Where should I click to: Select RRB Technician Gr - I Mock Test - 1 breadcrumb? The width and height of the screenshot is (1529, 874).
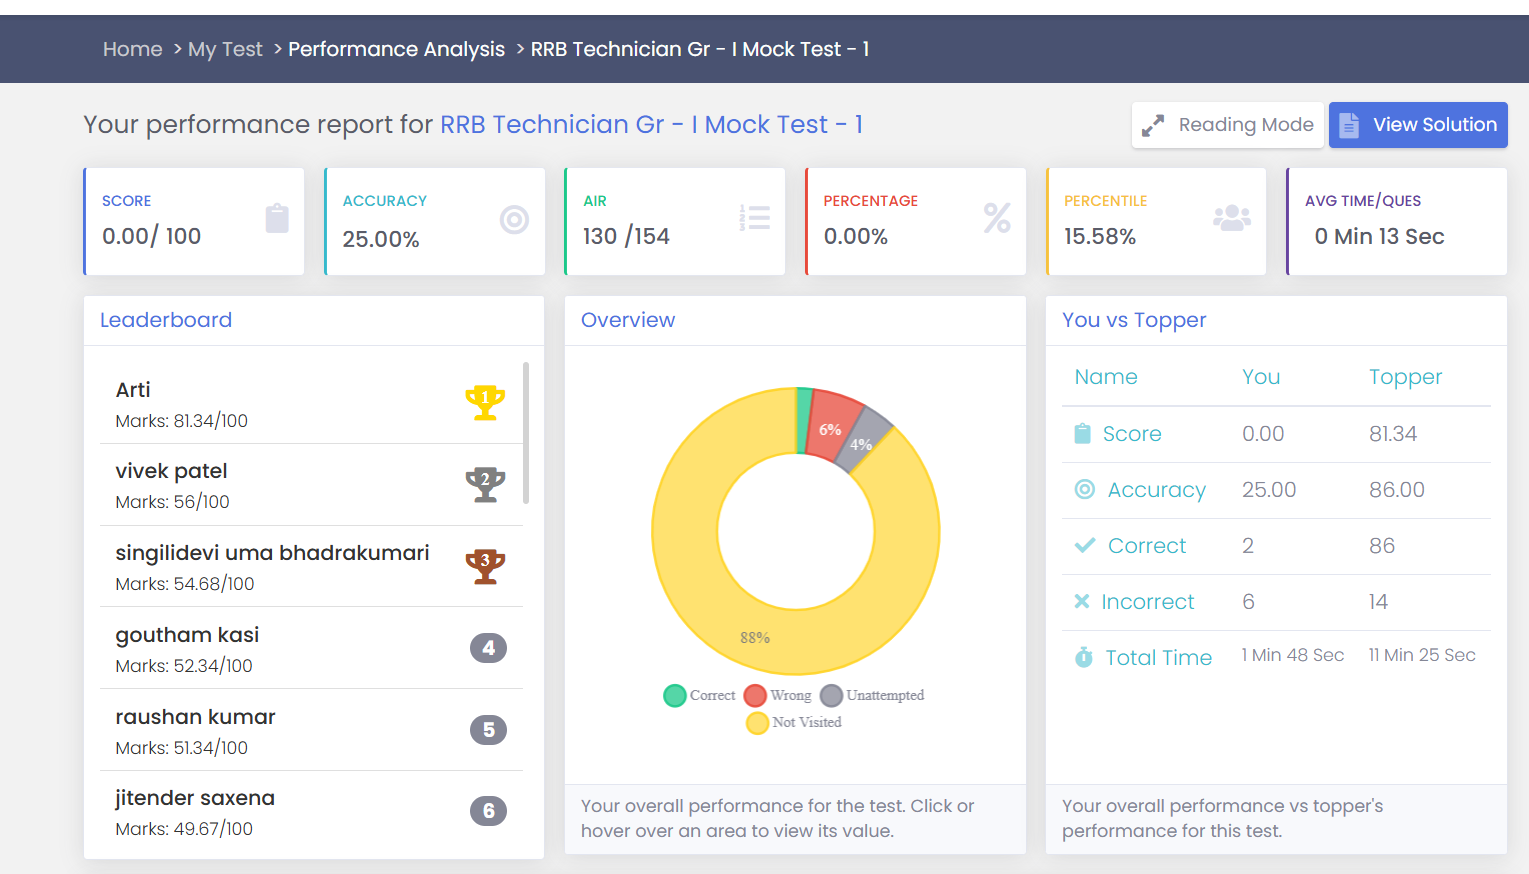(x=699, y=49)
